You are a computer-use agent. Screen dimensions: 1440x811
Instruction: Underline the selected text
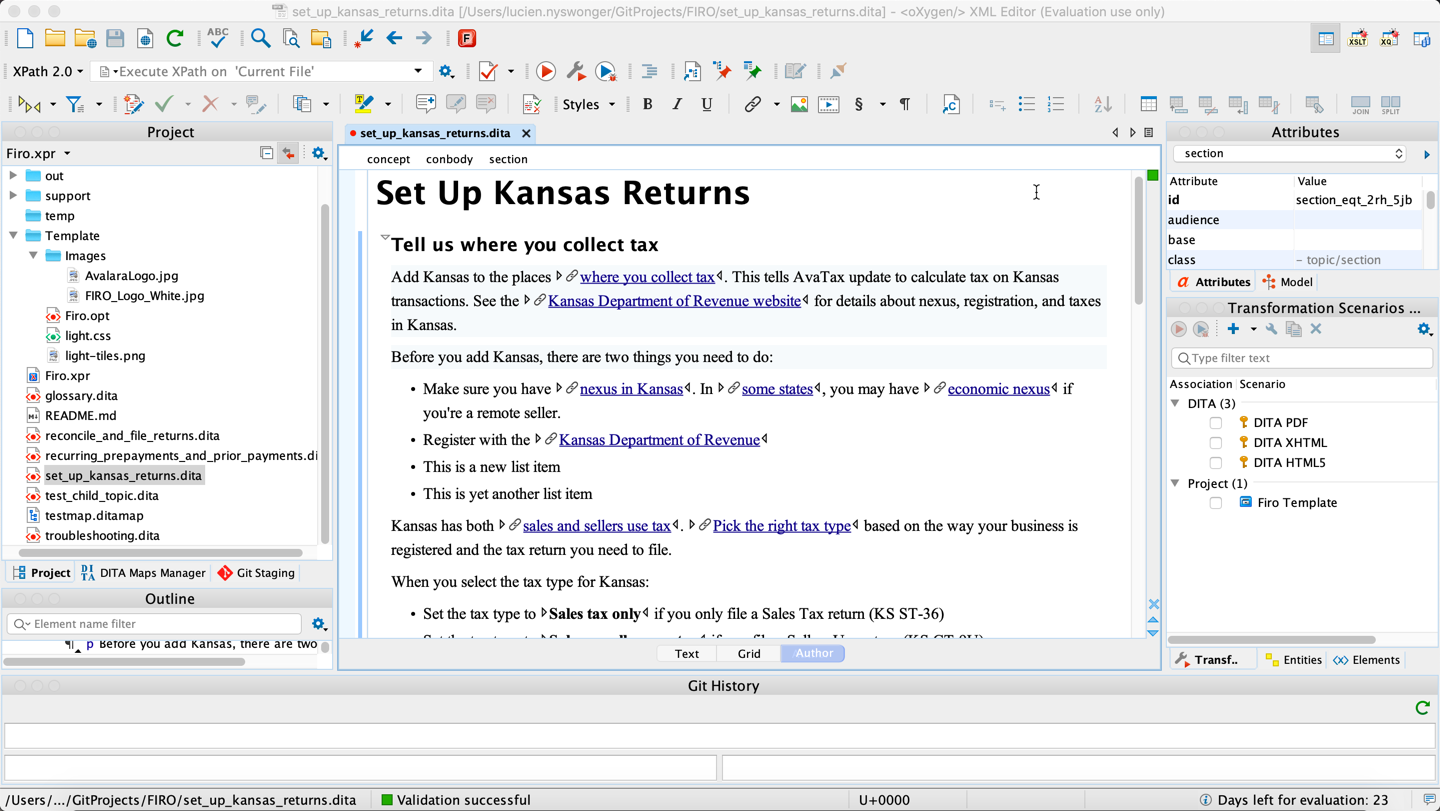coord(707,104)
